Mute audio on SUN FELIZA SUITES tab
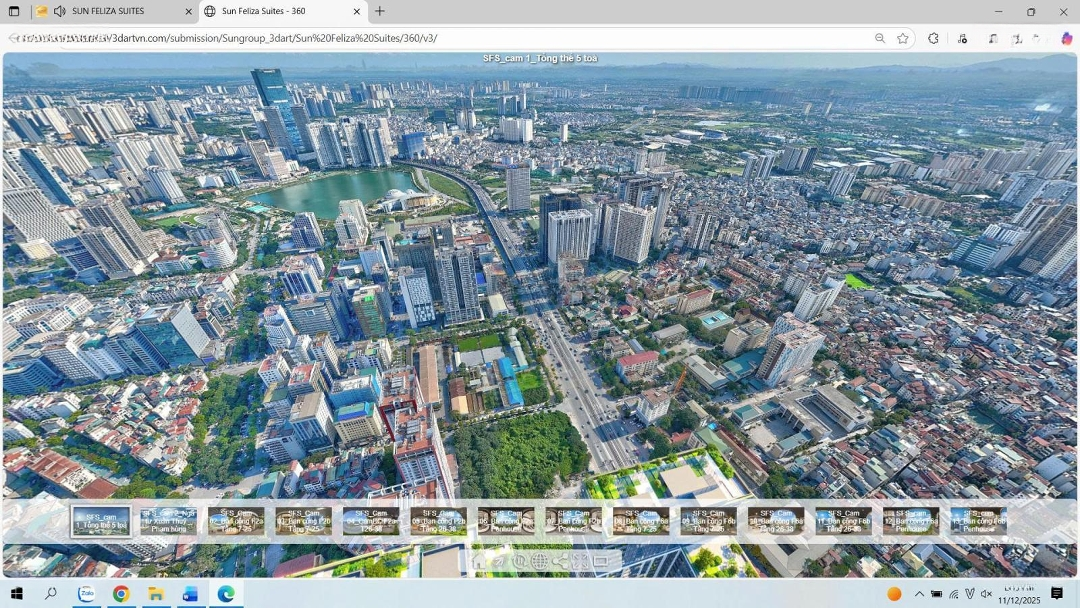The image size is (1080, 608). [x=60, y=12]
